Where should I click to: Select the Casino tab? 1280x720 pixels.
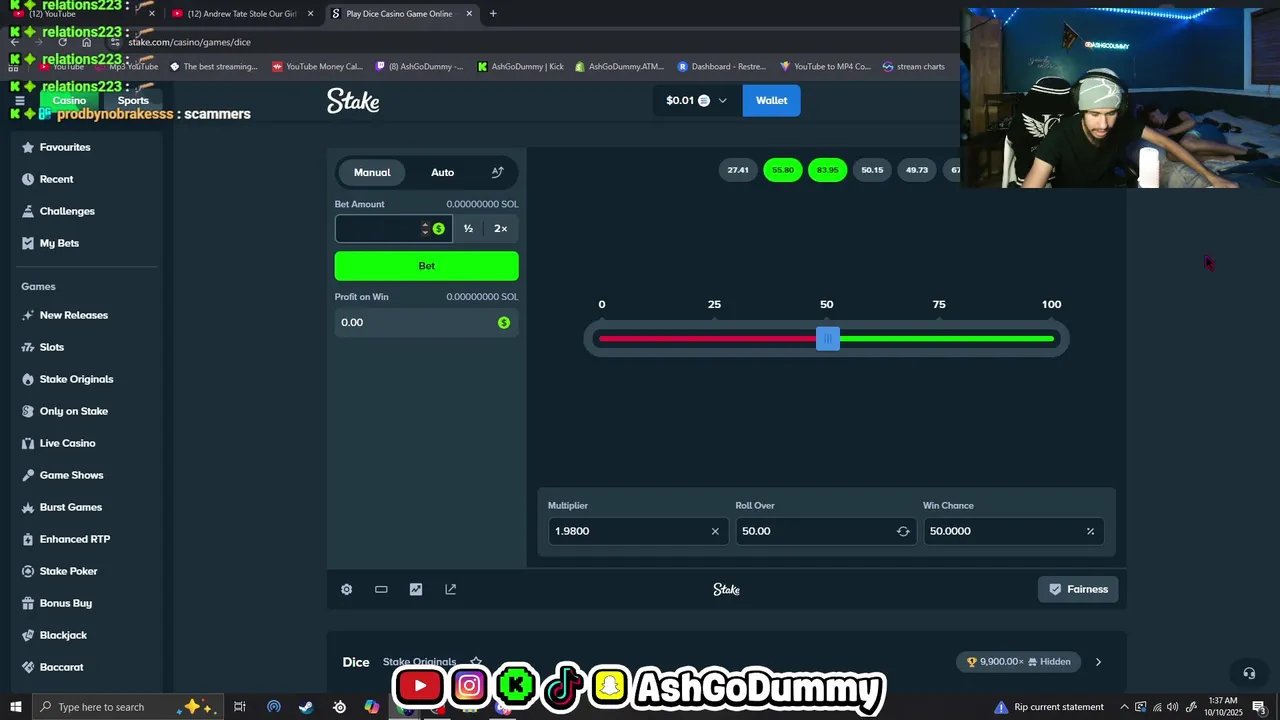(x=69, y=100)
